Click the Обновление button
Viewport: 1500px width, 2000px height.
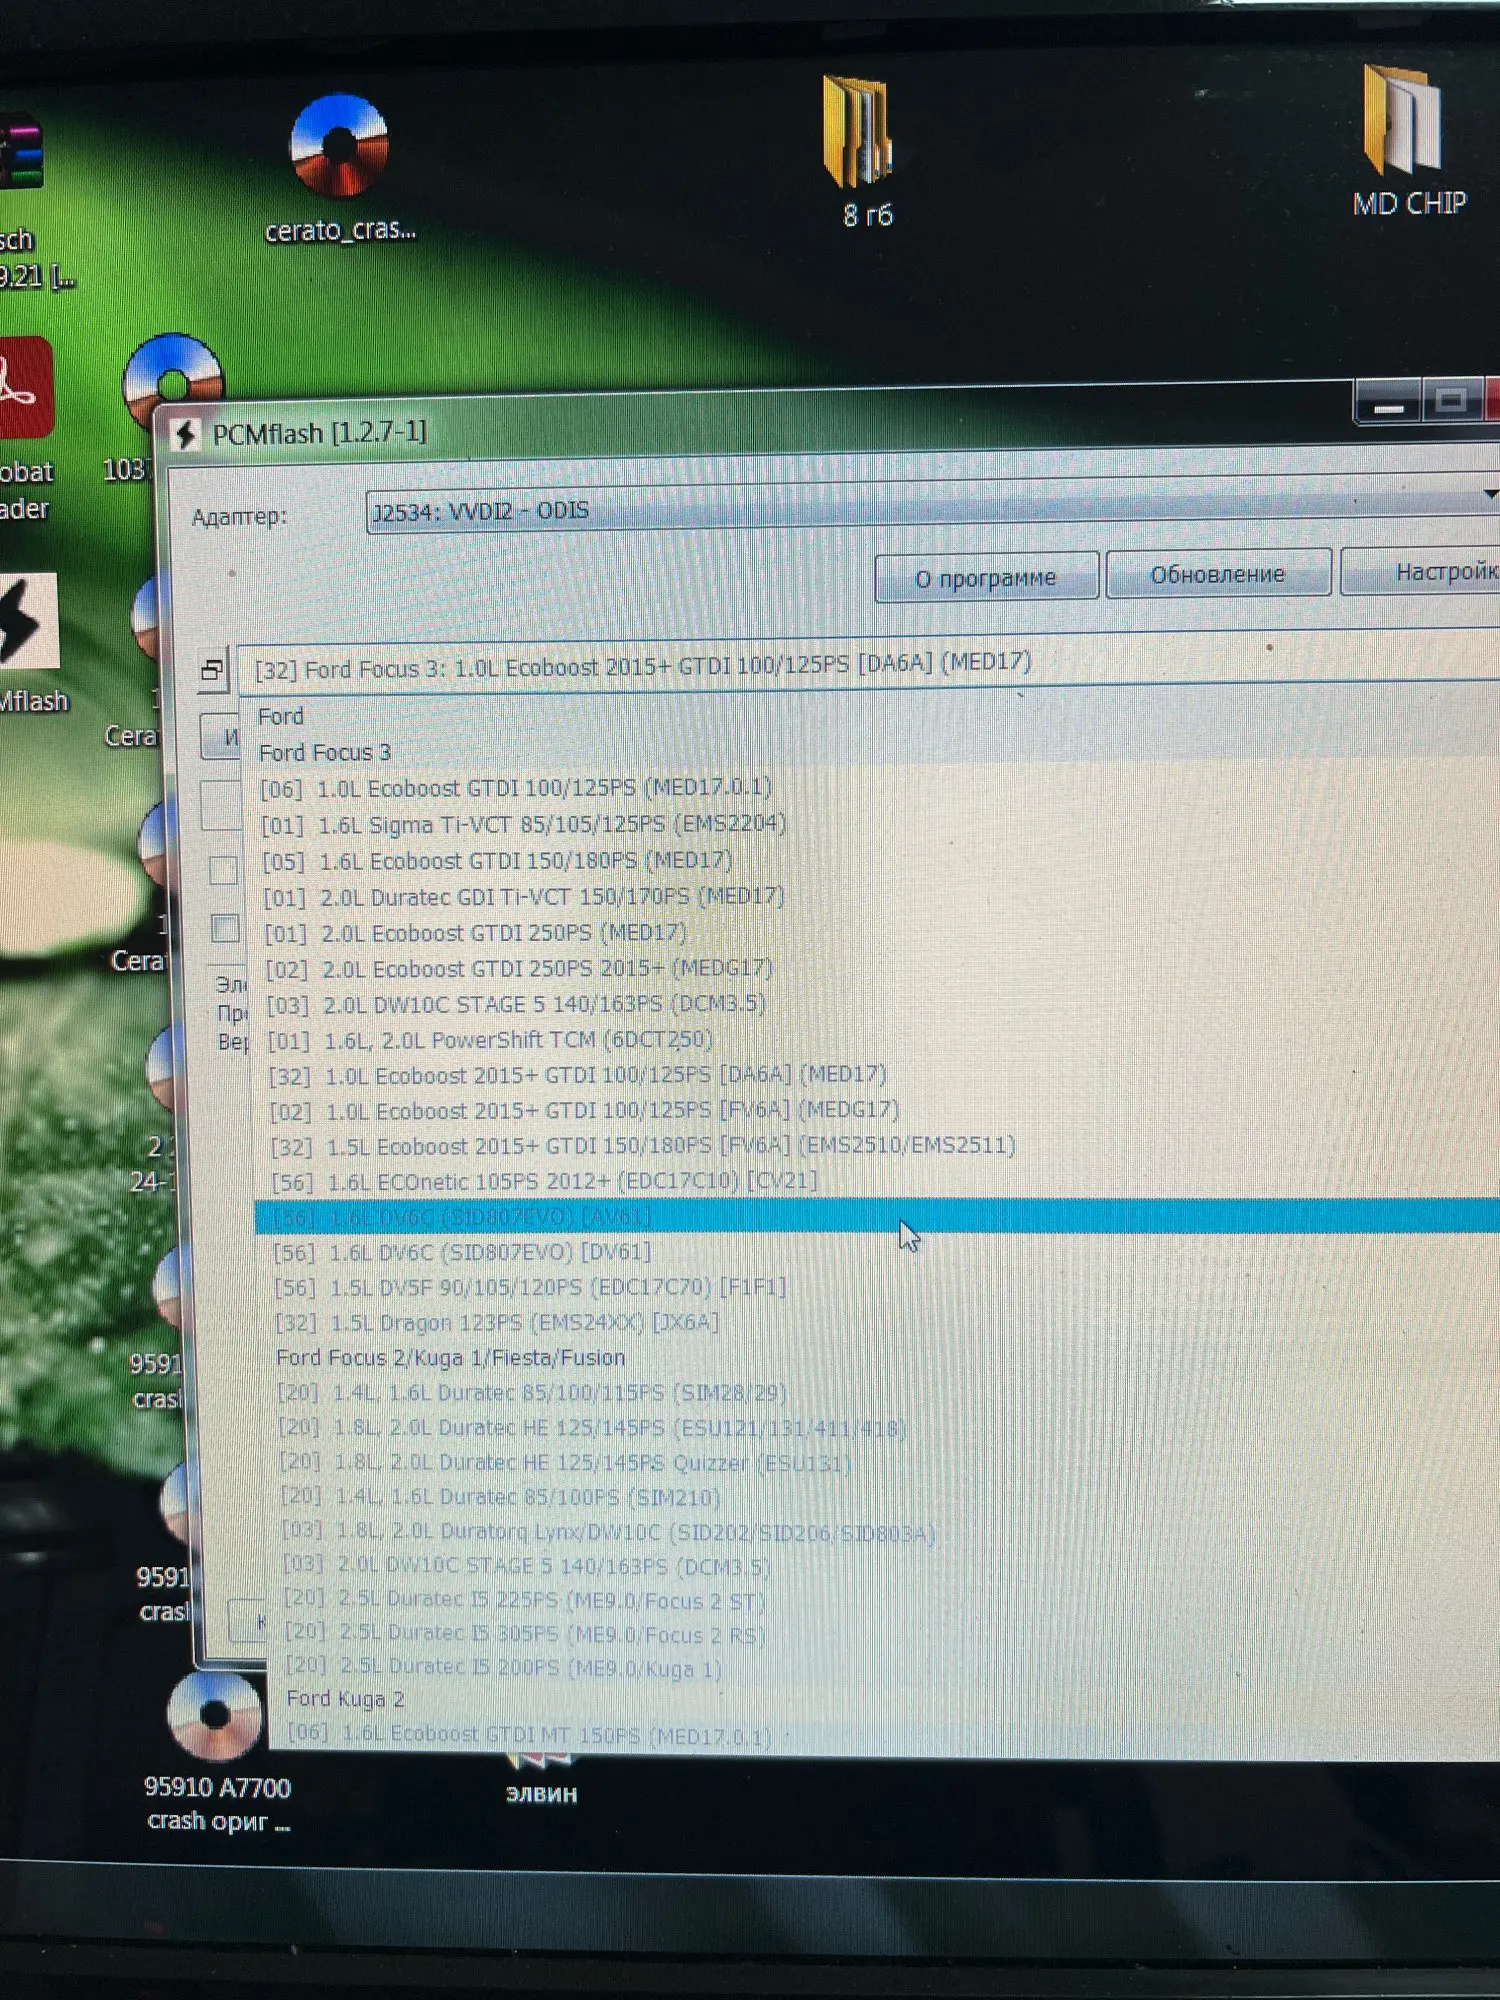[1217, 573]
